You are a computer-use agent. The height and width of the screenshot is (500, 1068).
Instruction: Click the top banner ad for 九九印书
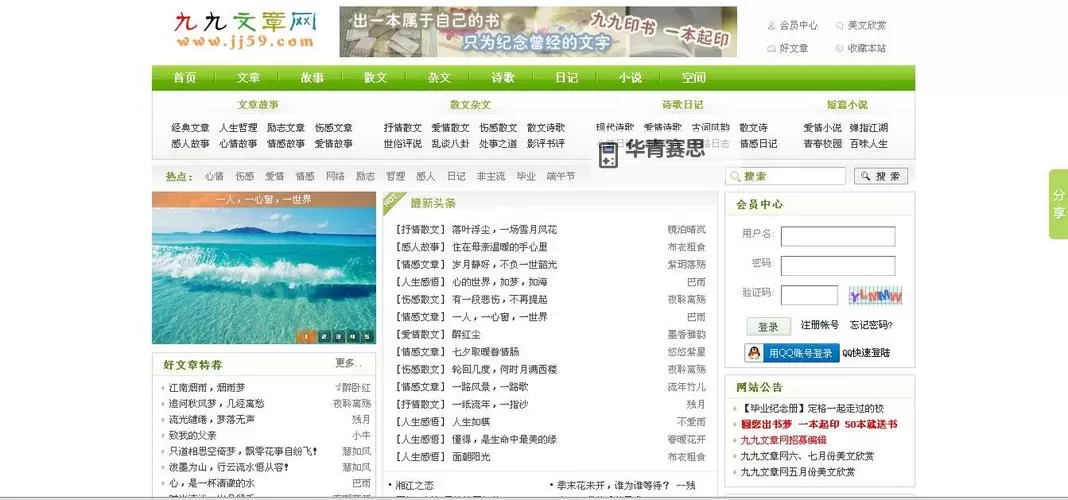[x=538, y=32]
